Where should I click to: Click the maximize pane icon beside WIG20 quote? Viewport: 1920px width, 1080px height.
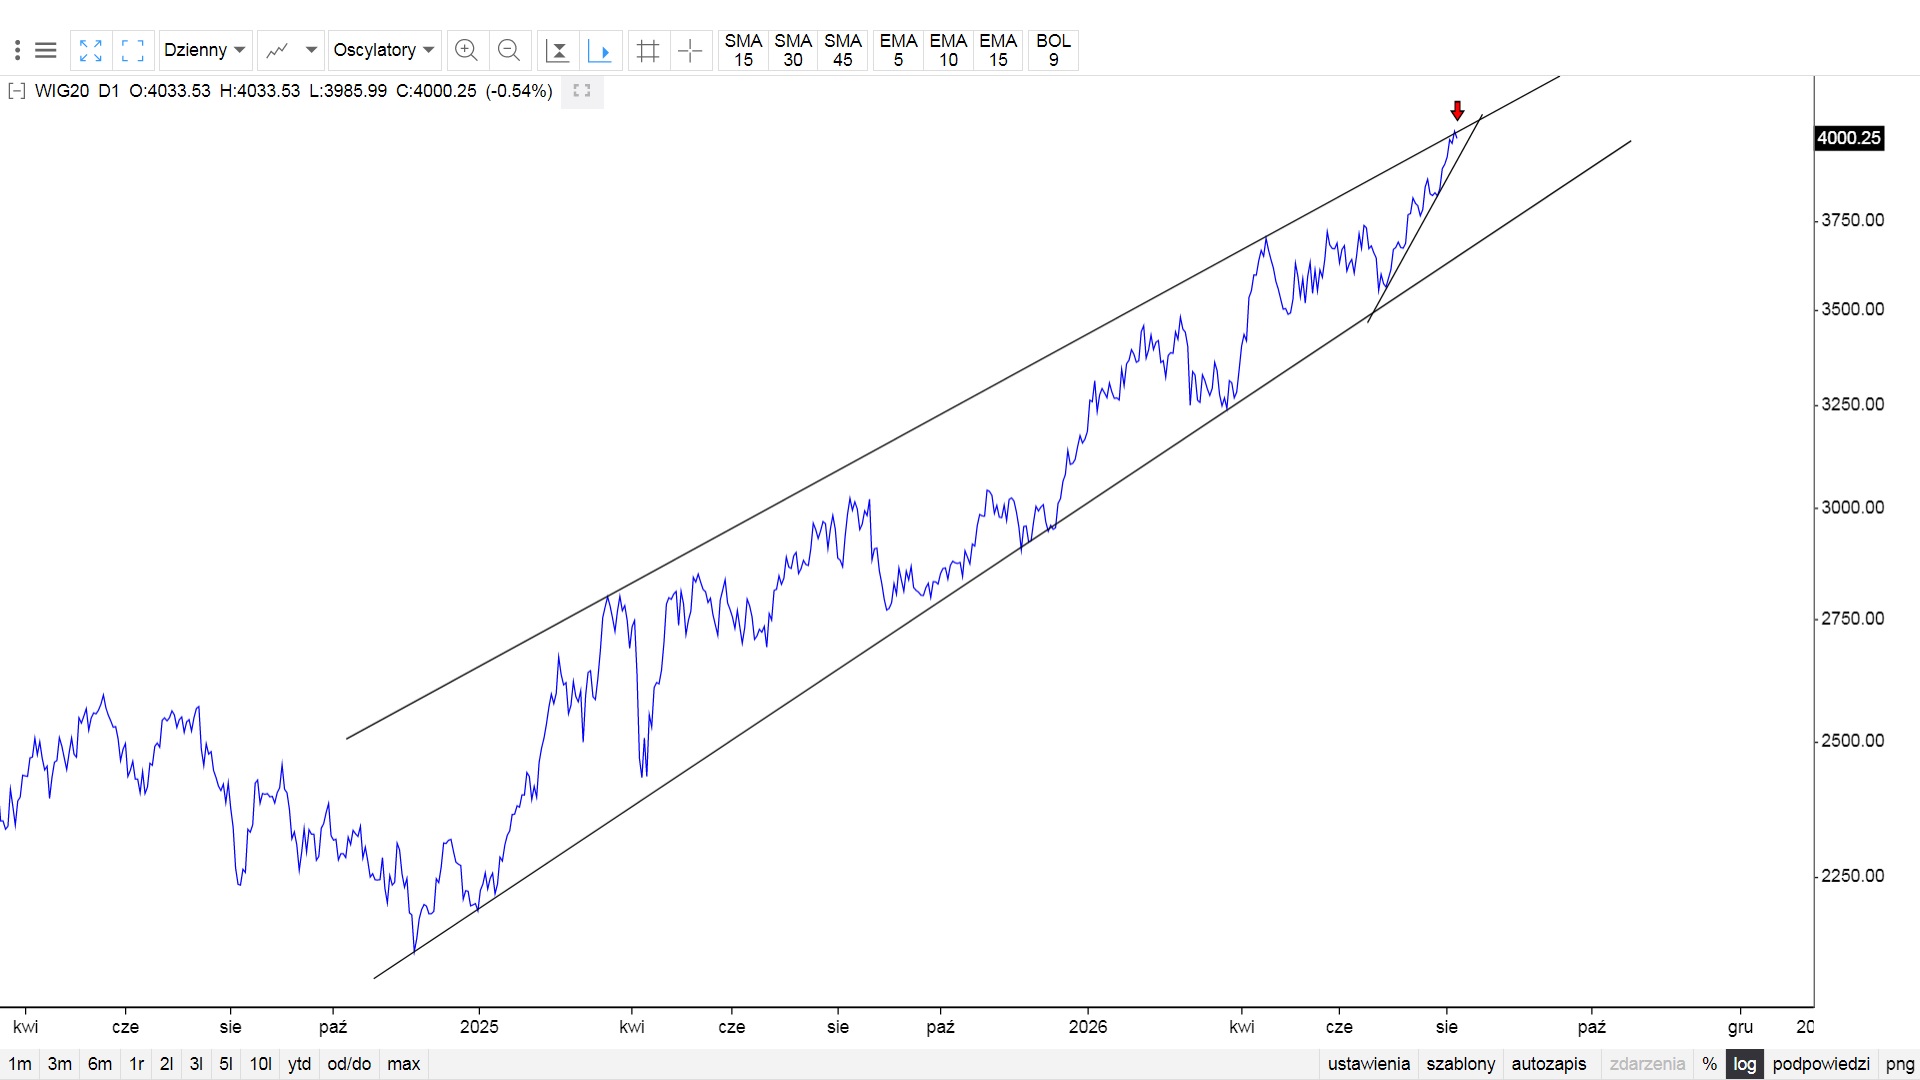(x=582, y=91)
